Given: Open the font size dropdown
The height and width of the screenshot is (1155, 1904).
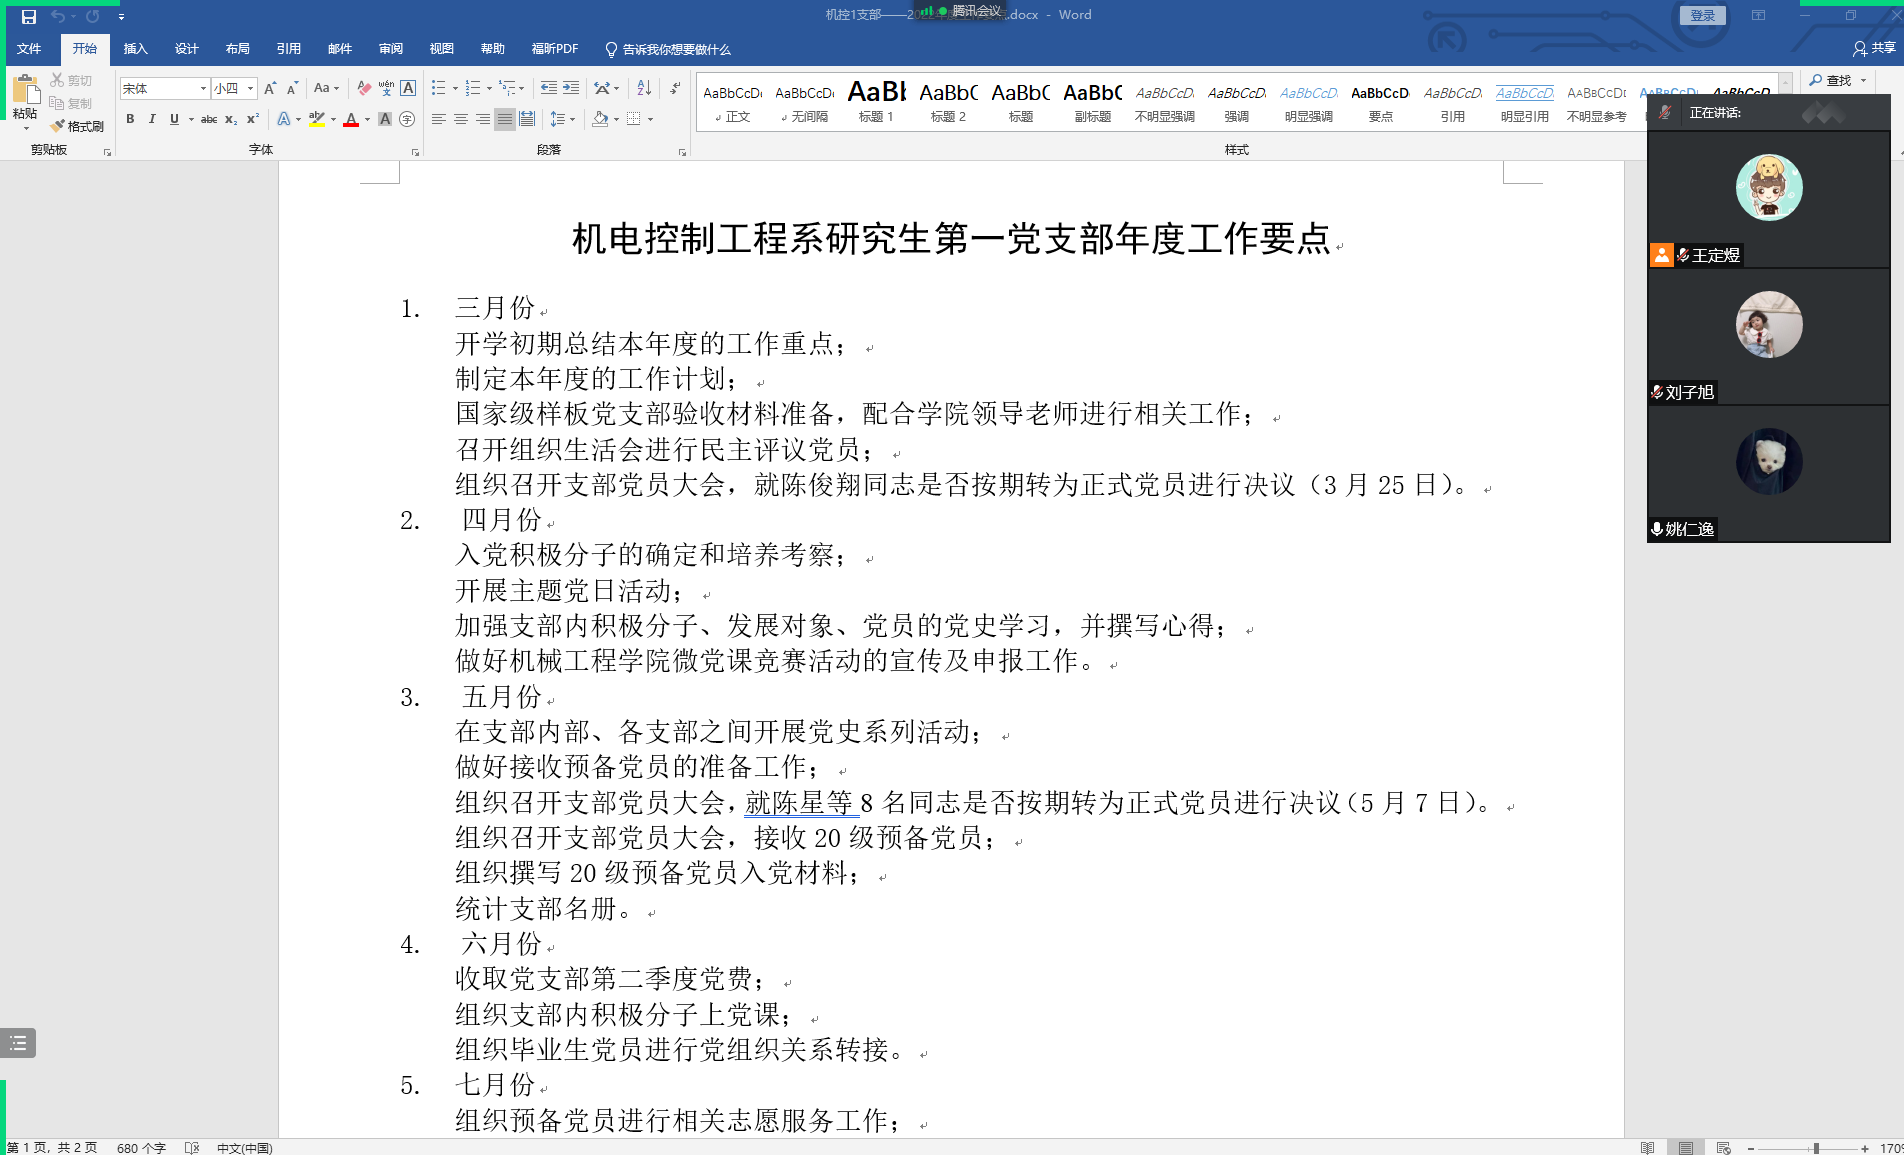Looking at the screenshot, I should (x=249, y=88).
